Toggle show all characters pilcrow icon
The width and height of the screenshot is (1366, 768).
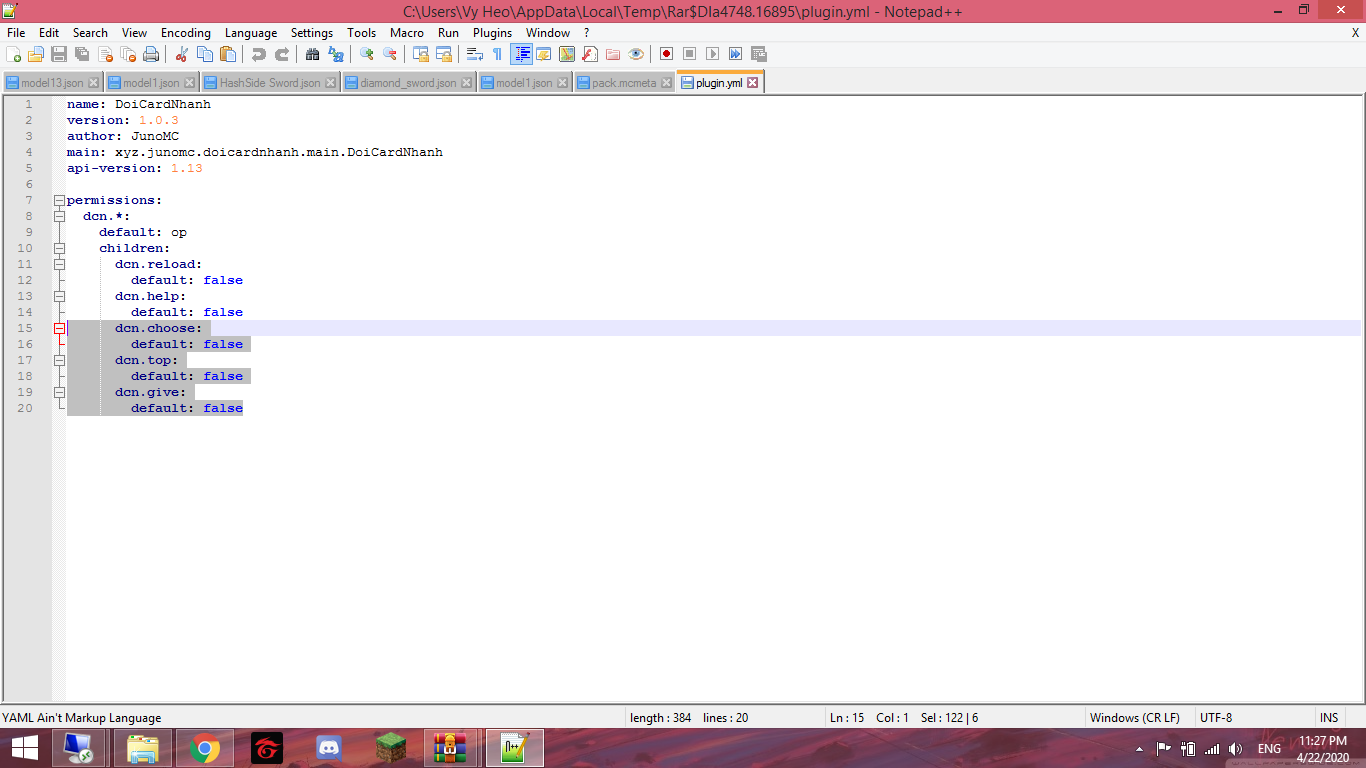[x=498, y=54]
